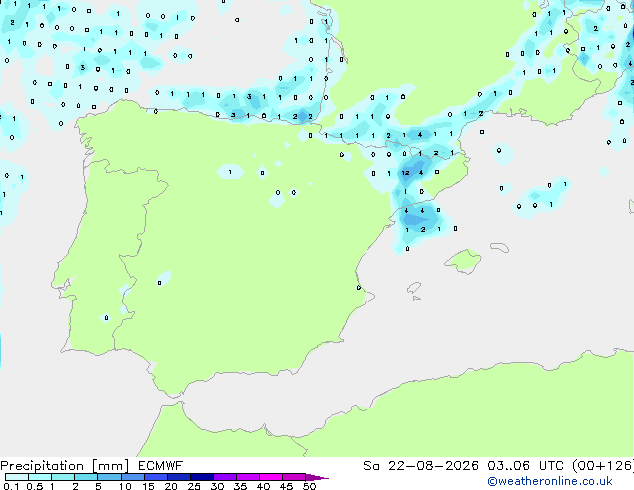Click the date 'Sa 22-08-2026'
This screenshot has width=634, height=490.
pyautogui.click(x=421, y=466)
